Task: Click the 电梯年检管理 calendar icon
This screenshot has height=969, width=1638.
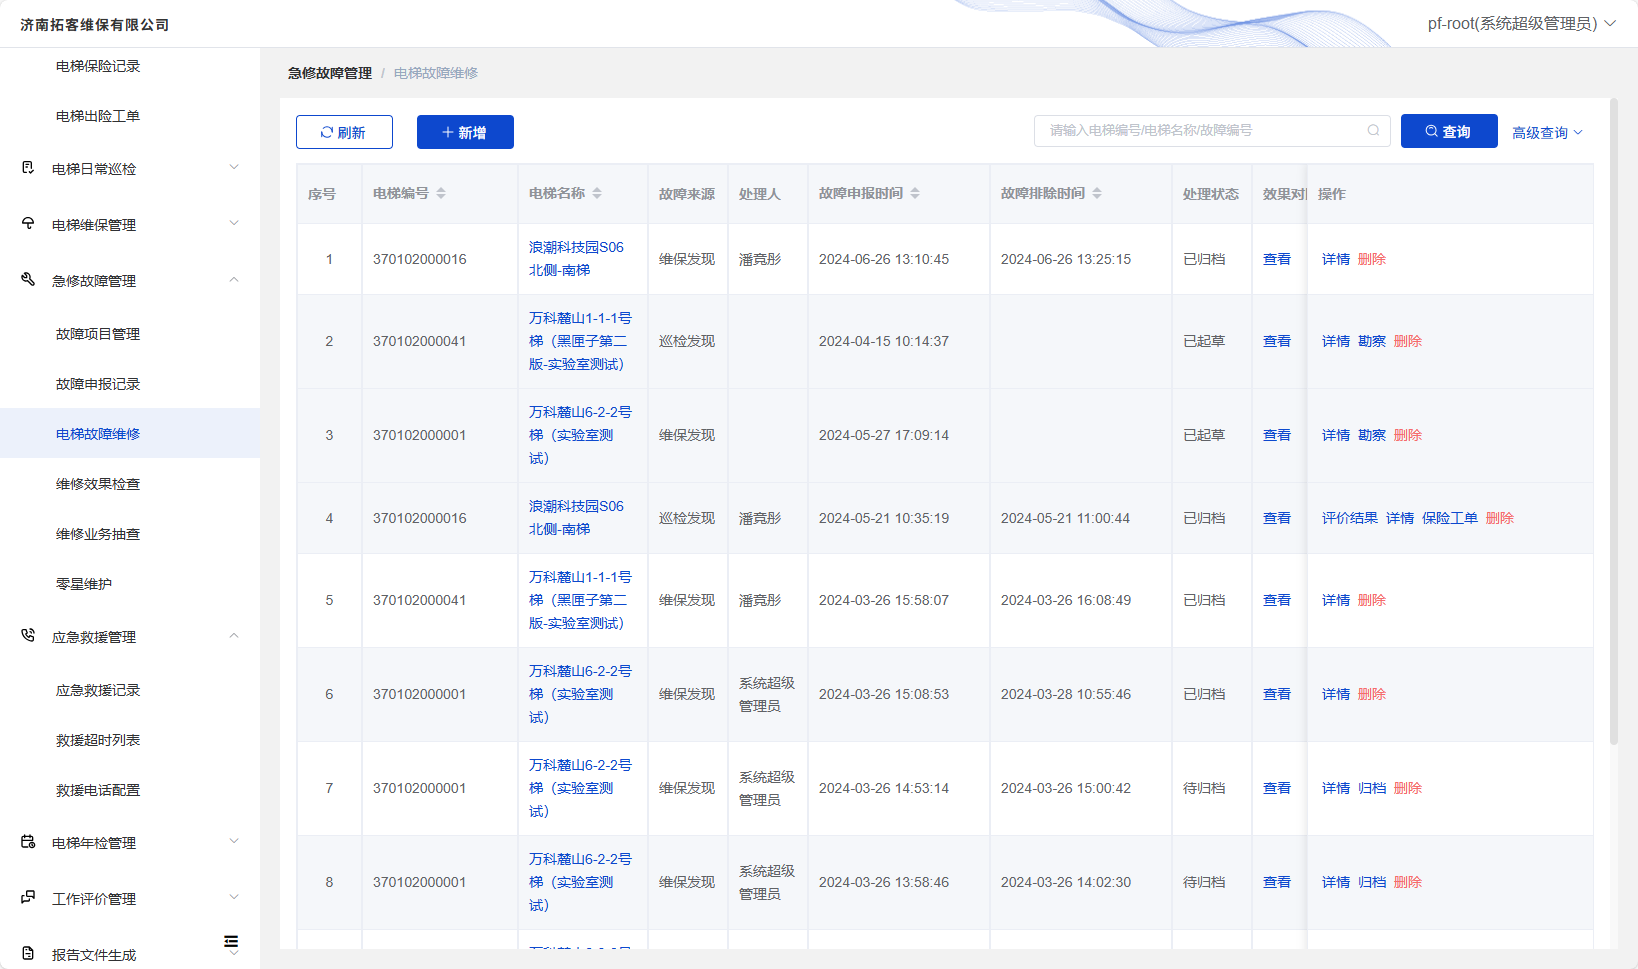Action: [28, 842]
